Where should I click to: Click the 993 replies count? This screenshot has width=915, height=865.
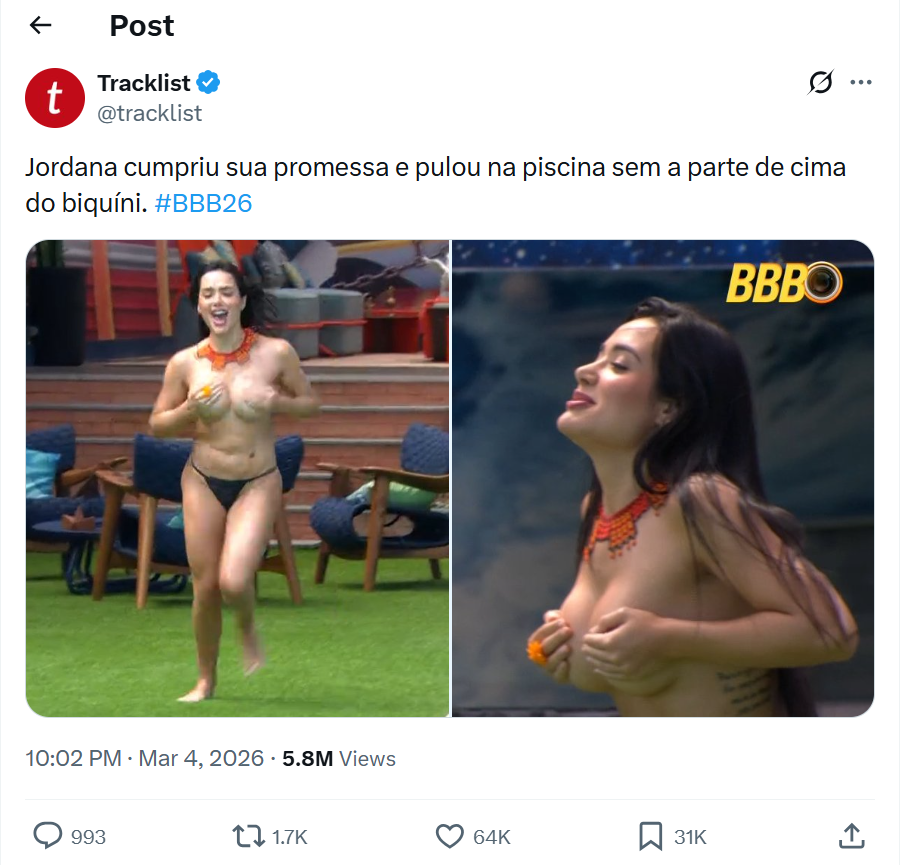(x=88, y=837)
